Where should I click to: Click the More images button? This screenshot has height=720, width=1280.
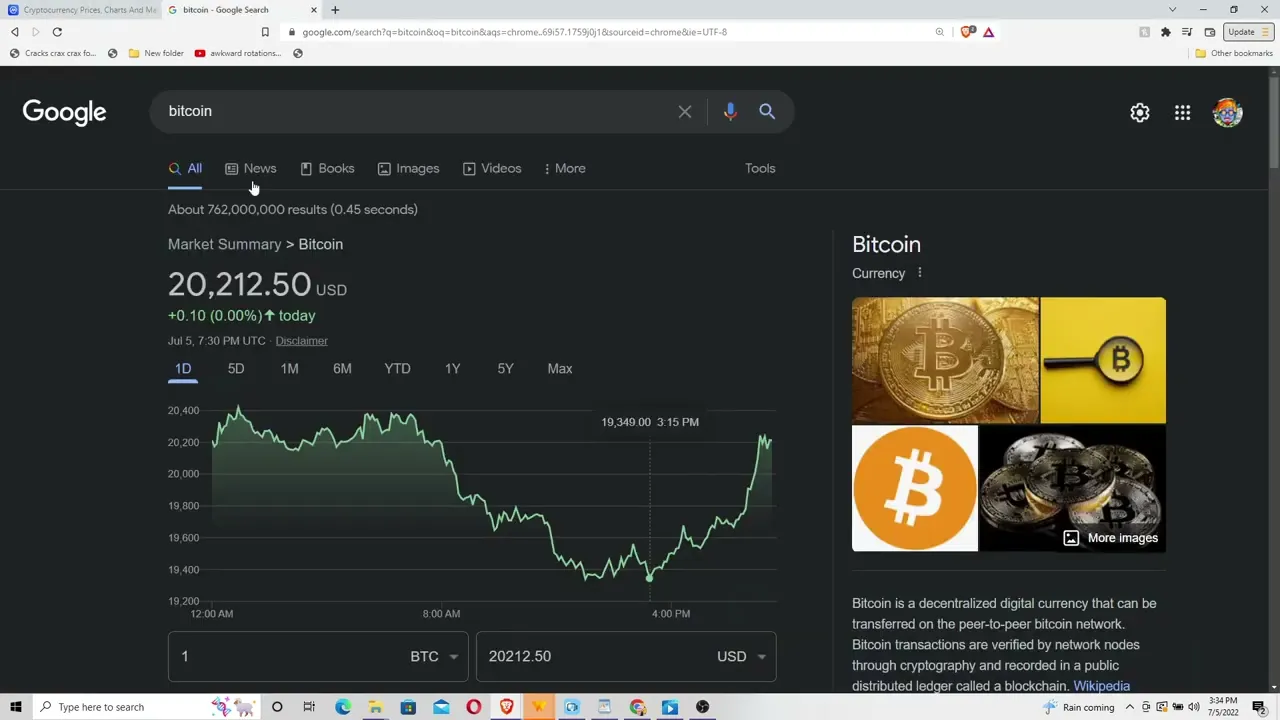click(x=1111, y=538)
